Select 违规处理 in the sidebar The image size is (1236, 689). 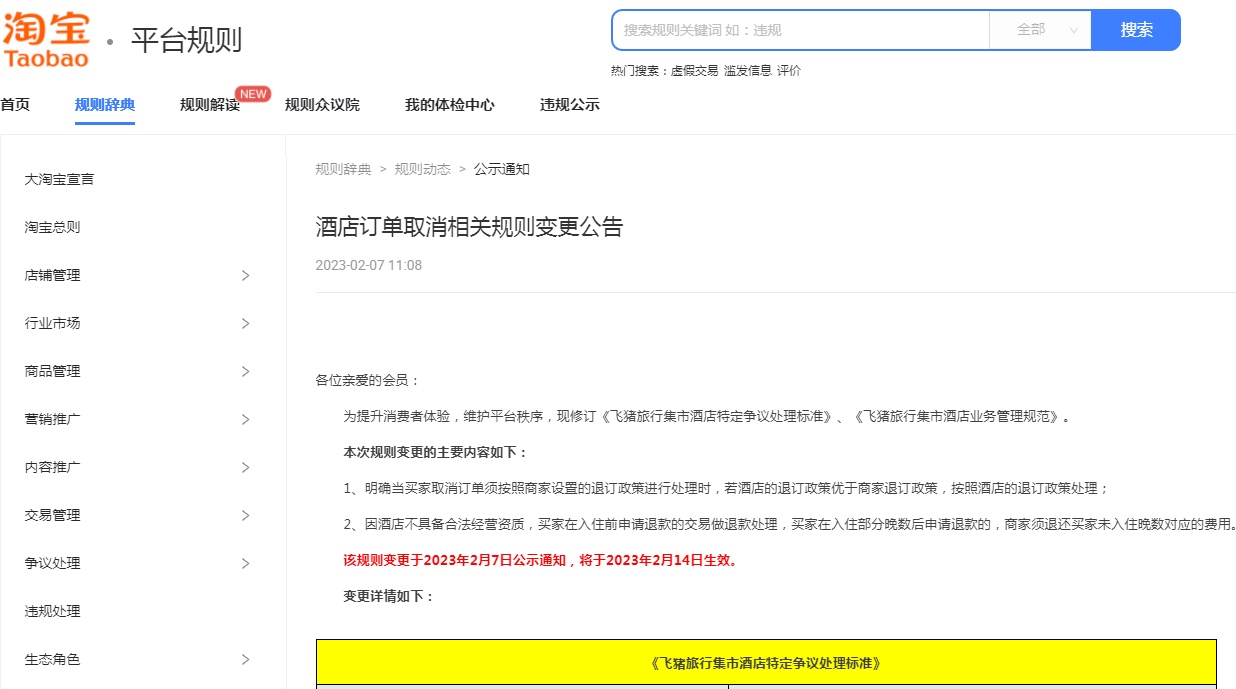click(x=53, y=612)
